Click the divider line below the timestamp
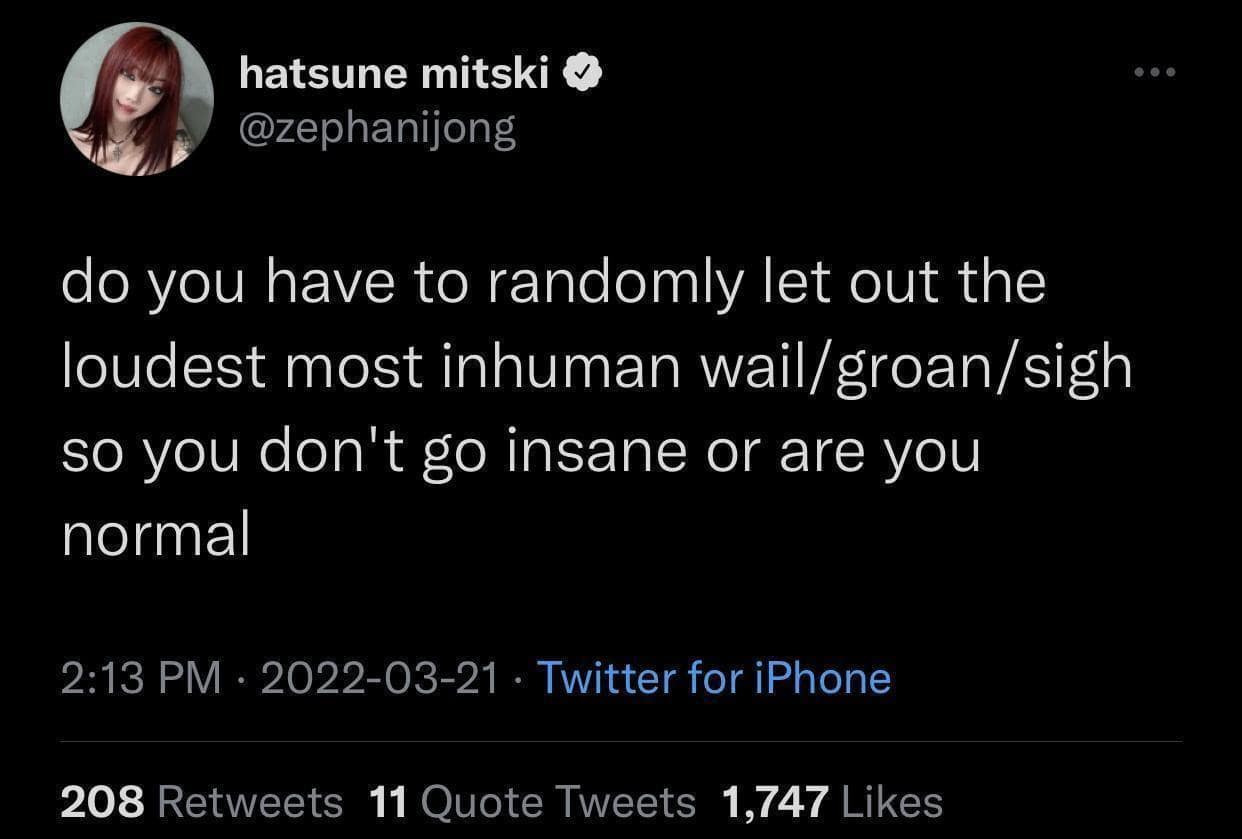Screen dimensions: 1242x839 621,742
